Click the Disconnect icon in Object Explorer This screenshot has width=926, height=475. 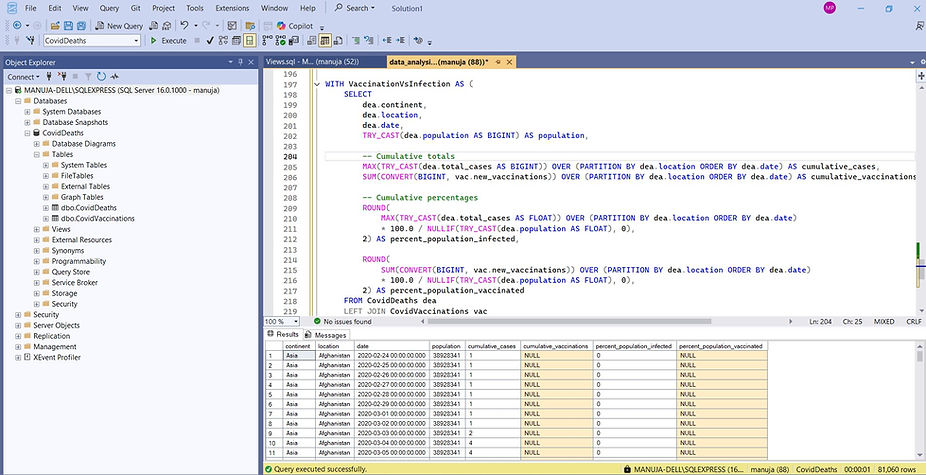coord(60,76)
